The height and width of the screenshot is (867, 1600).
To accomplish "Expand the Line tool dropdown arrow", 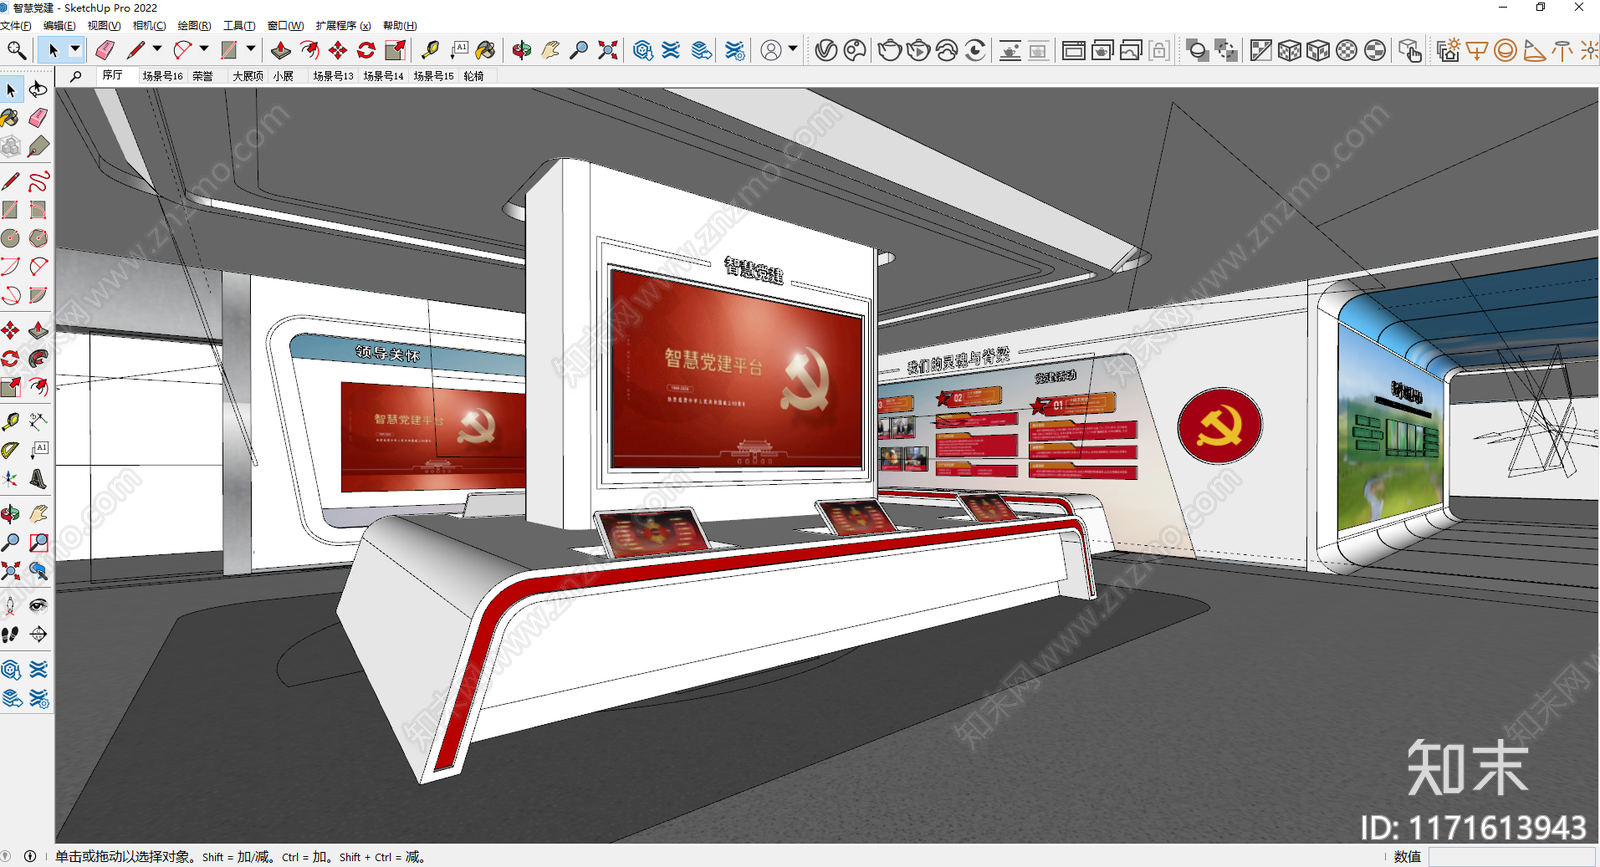I will tap(157, 49).
